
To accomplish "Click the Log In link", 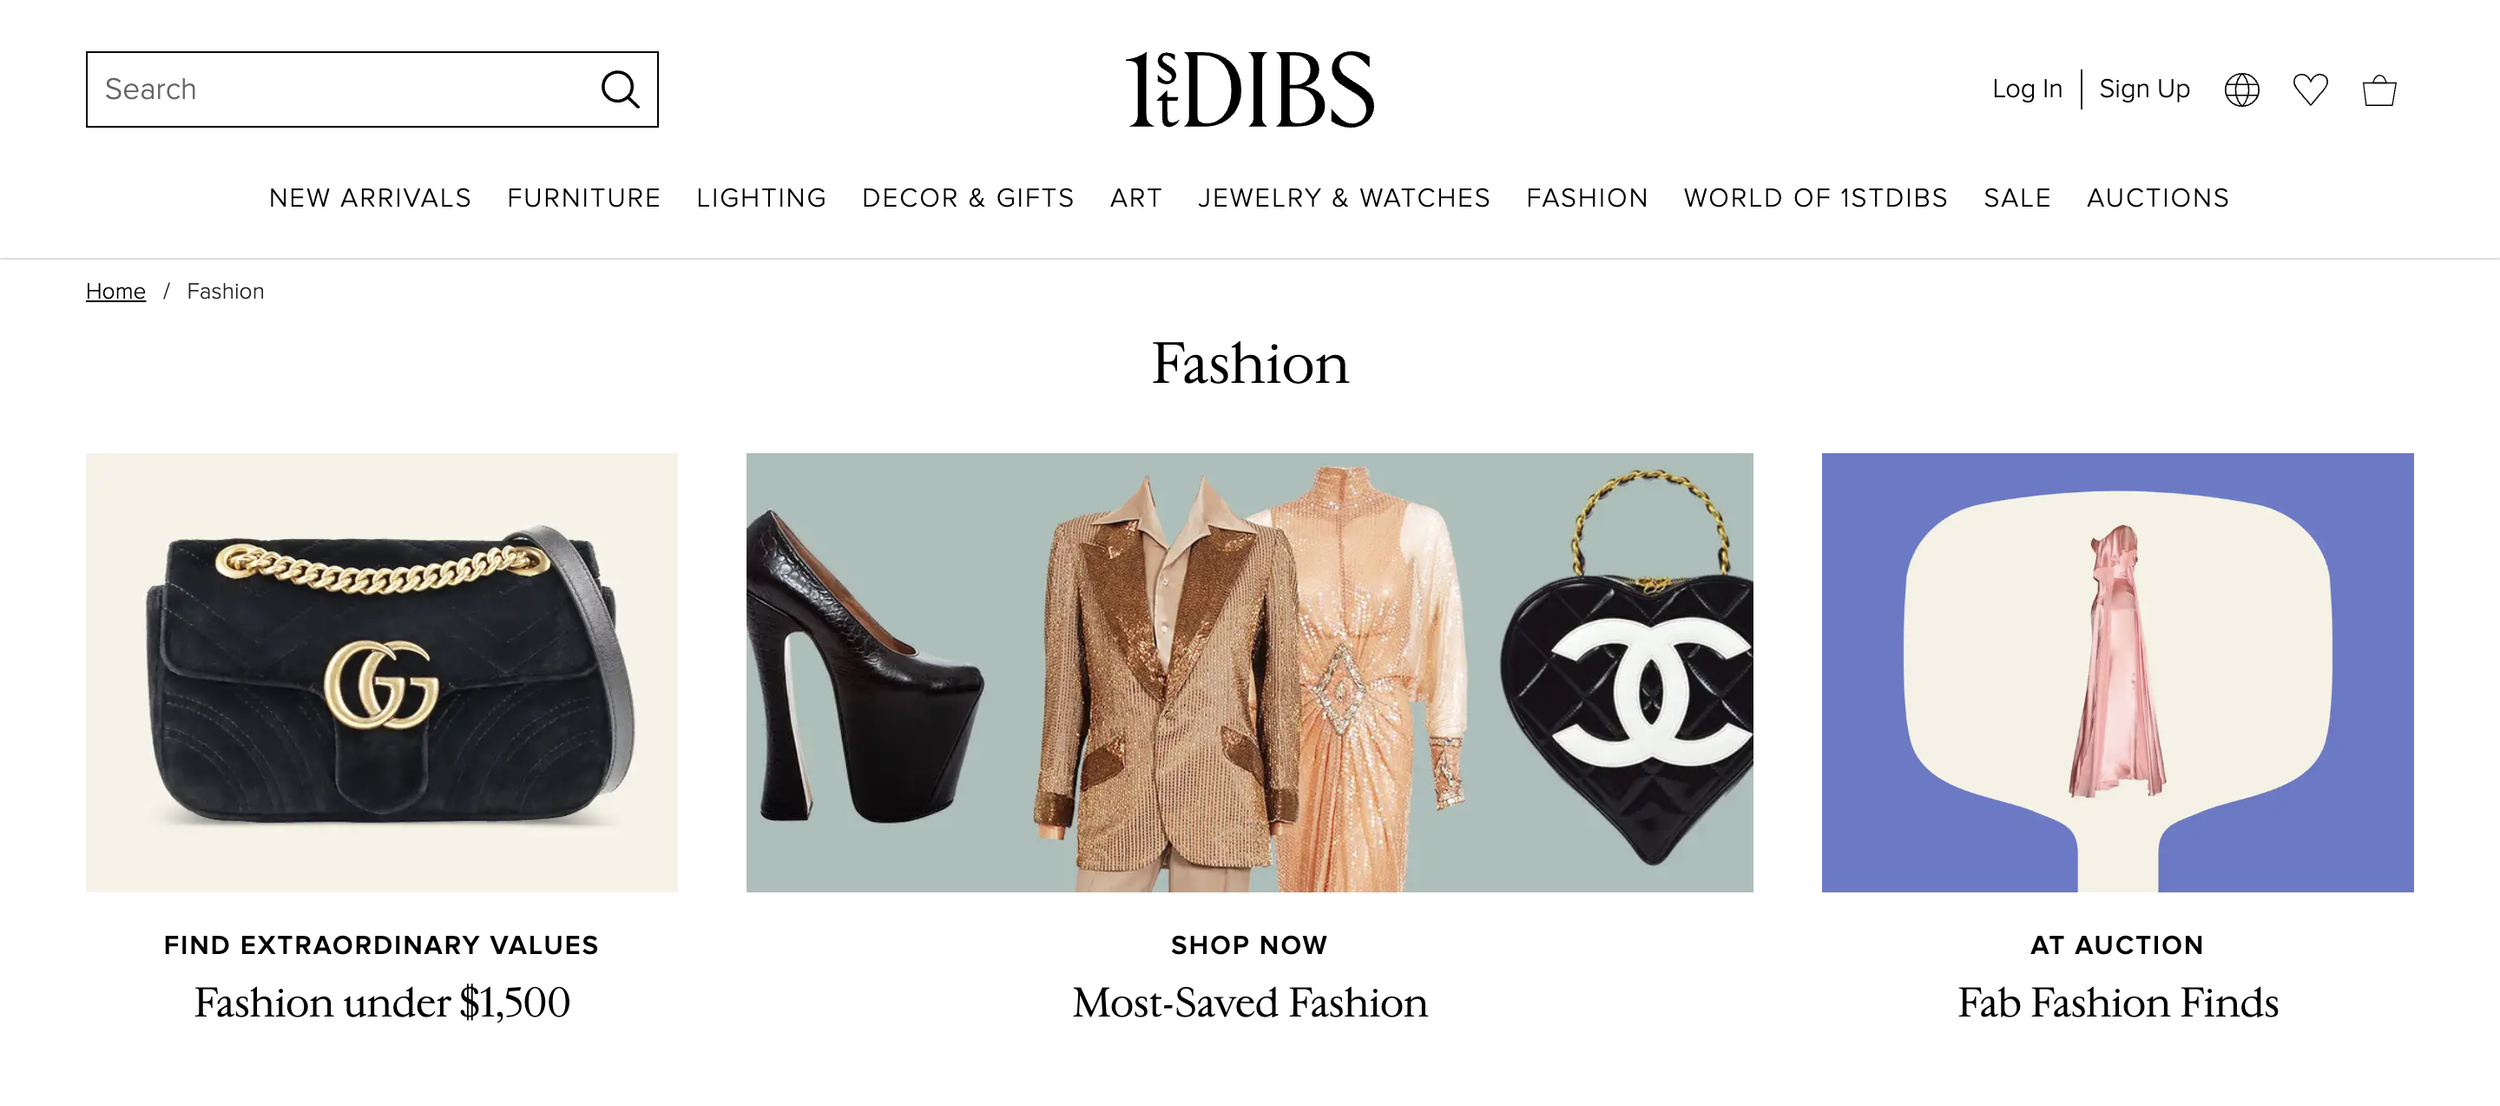I will point(2027,89).
